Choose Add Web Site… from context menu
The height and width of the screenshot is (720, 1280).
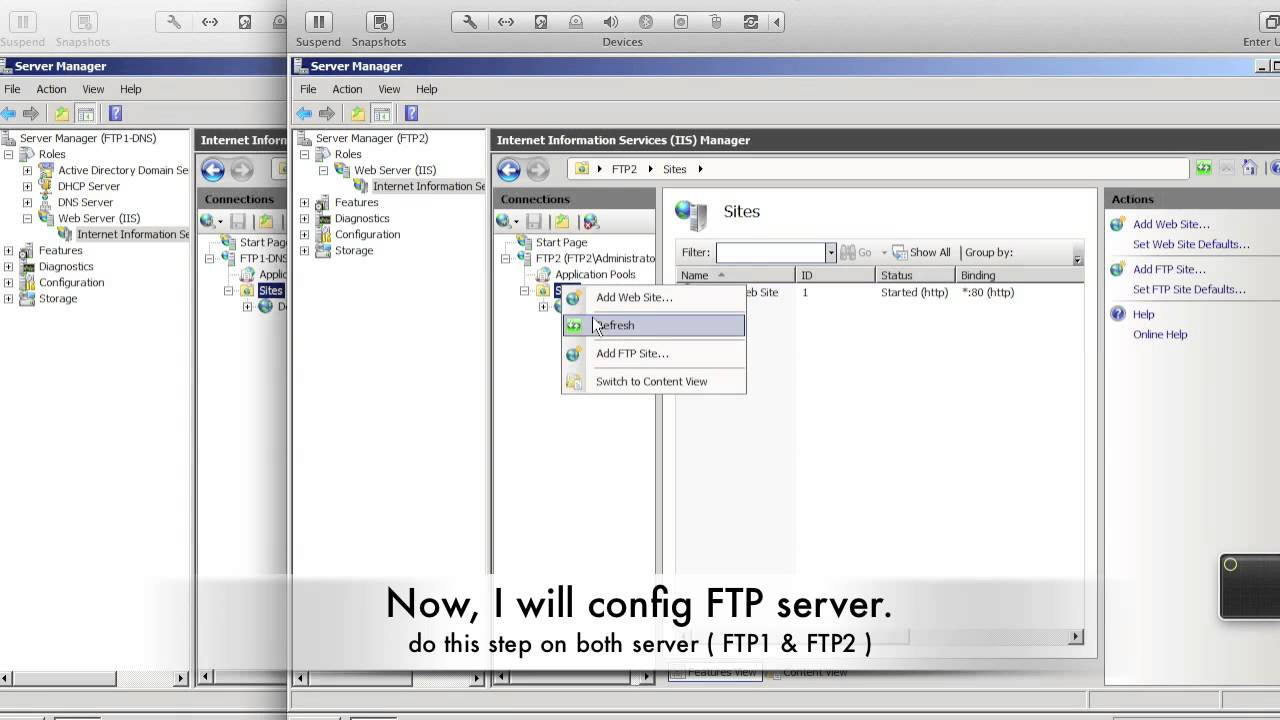click(654, 297)
